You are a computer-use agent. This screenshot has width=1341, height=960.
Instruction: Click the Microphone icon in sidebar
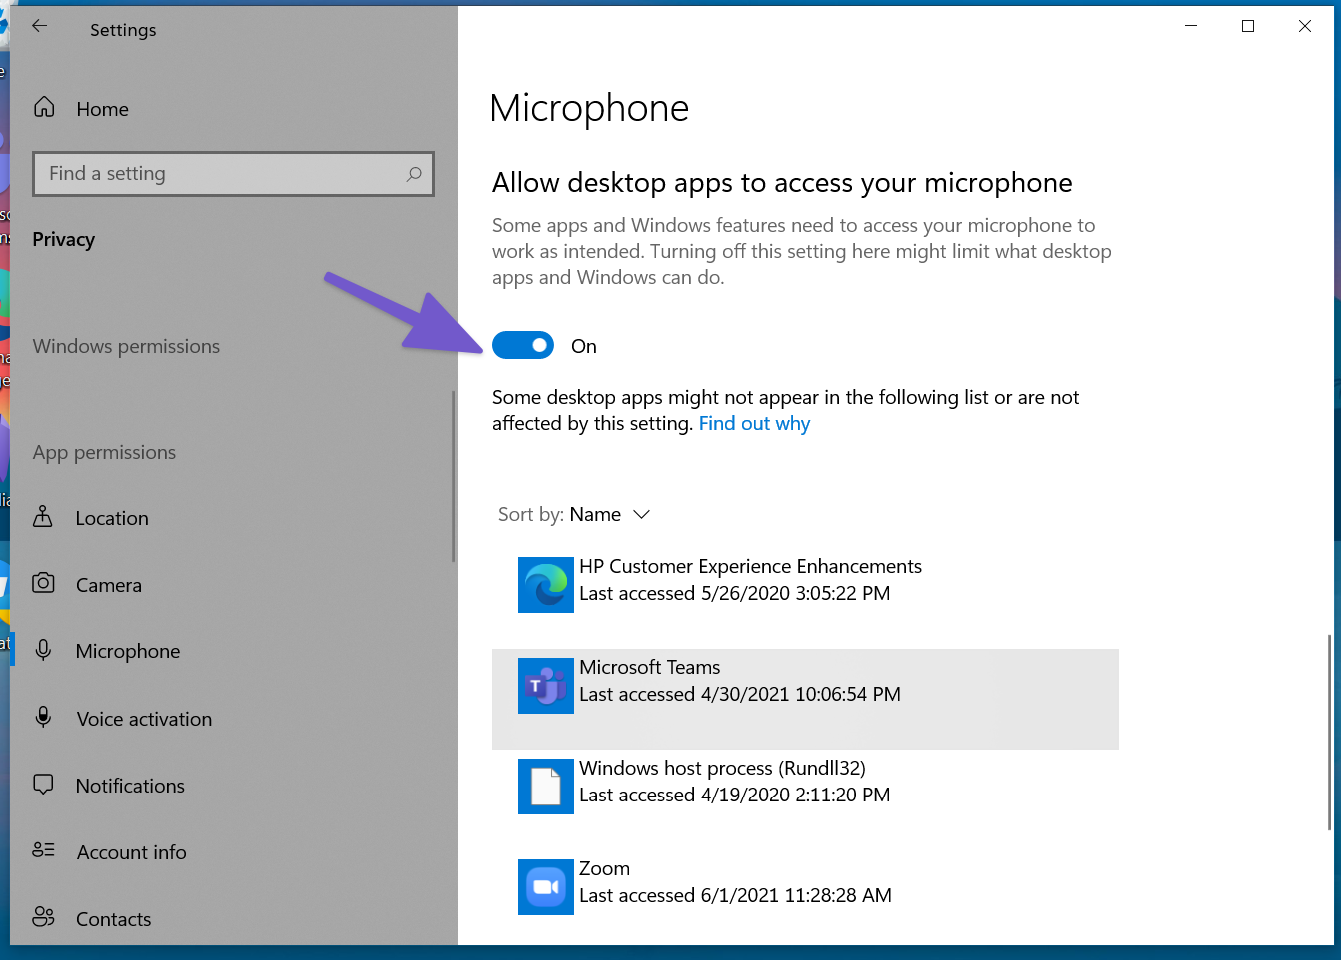point(43,650)
